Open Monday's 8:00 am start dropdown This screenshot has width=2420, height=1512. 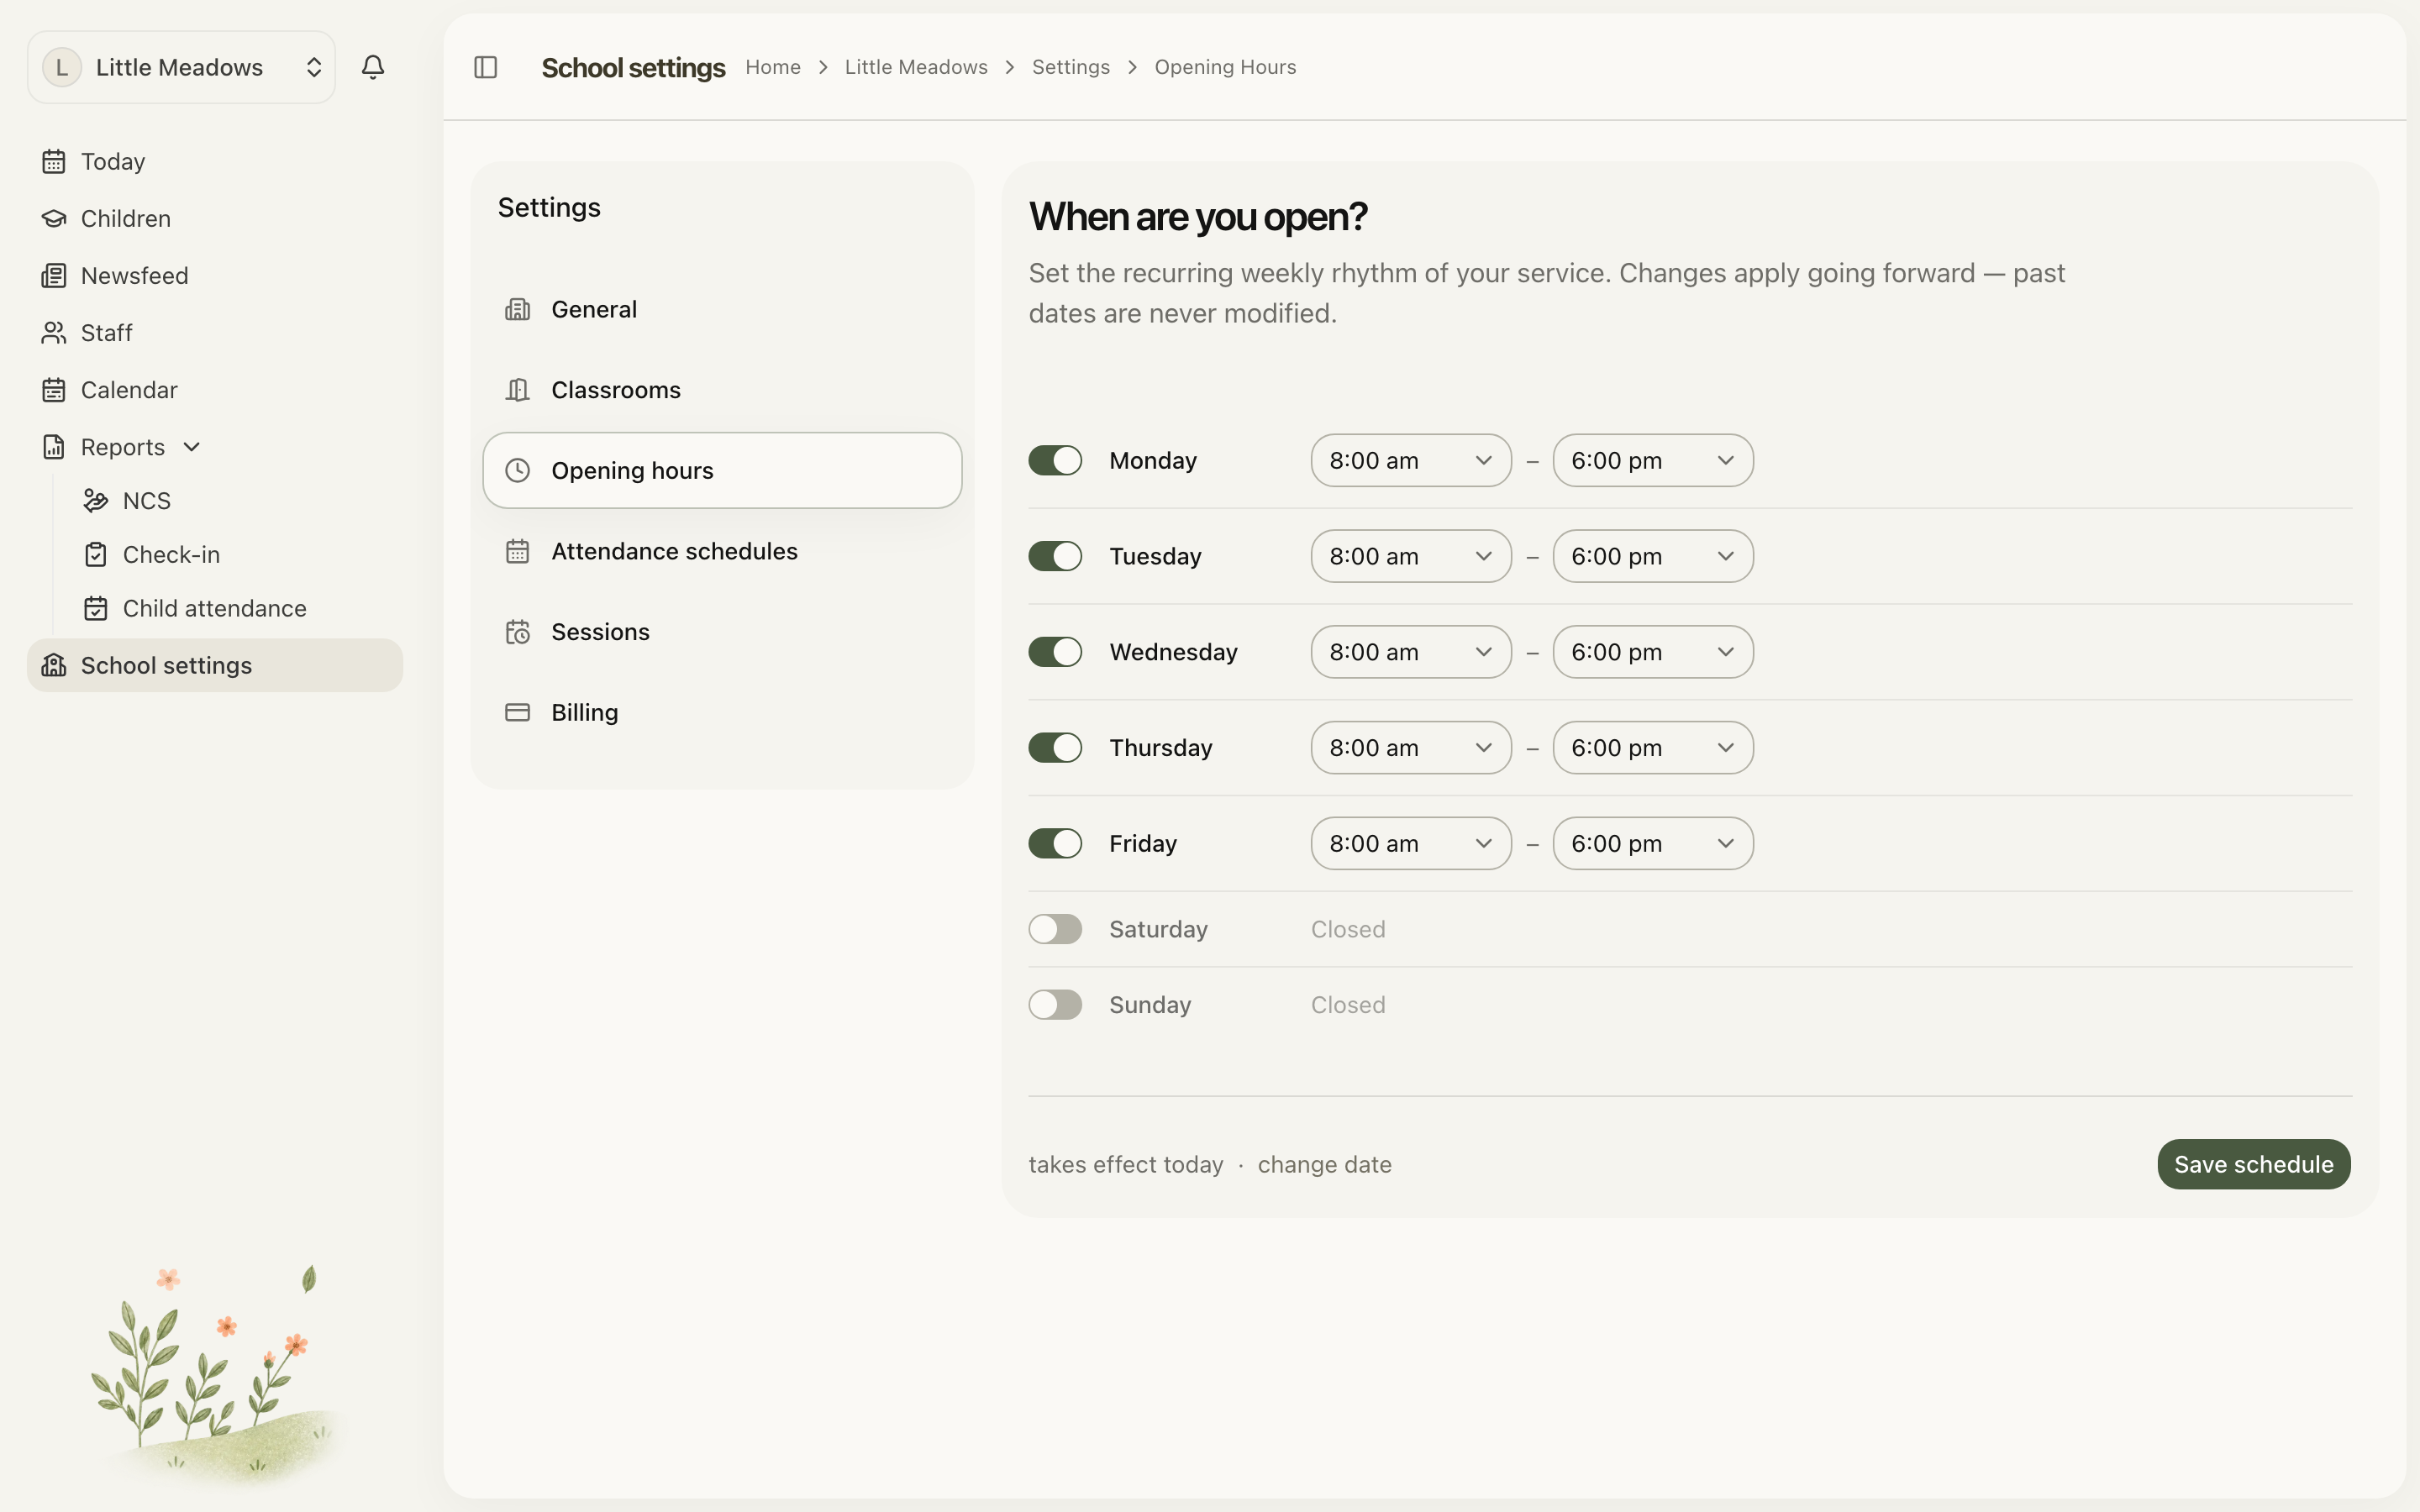coord(1411,460)
